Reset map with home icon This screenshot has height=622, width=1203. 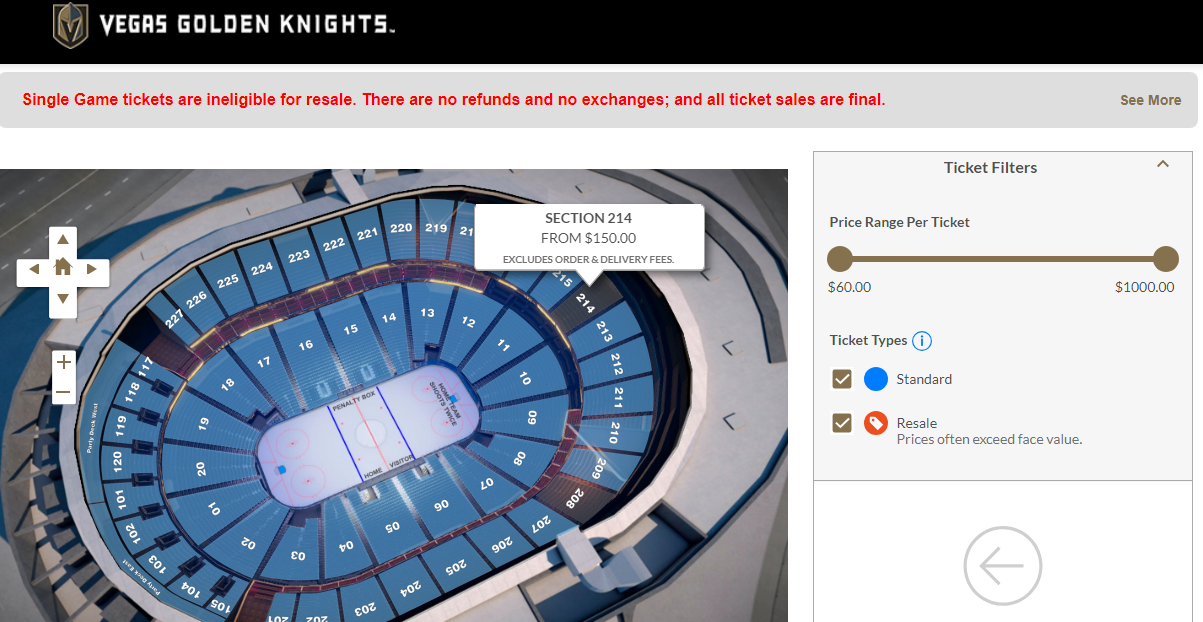click(x=63, y=268)
